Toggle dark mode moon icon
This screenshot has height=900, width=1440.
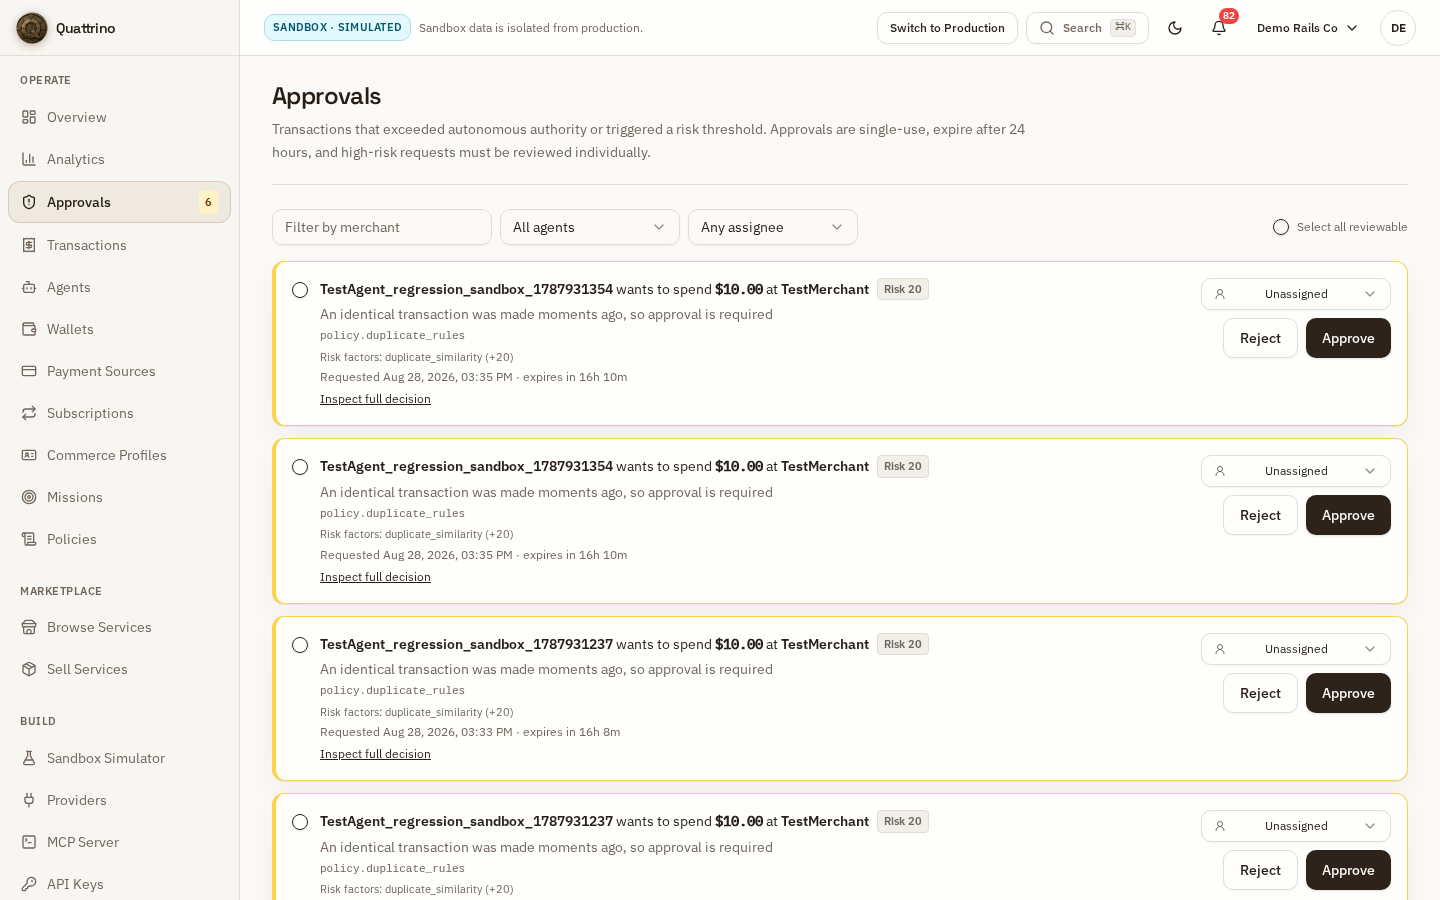click(x=1175, y=28)
